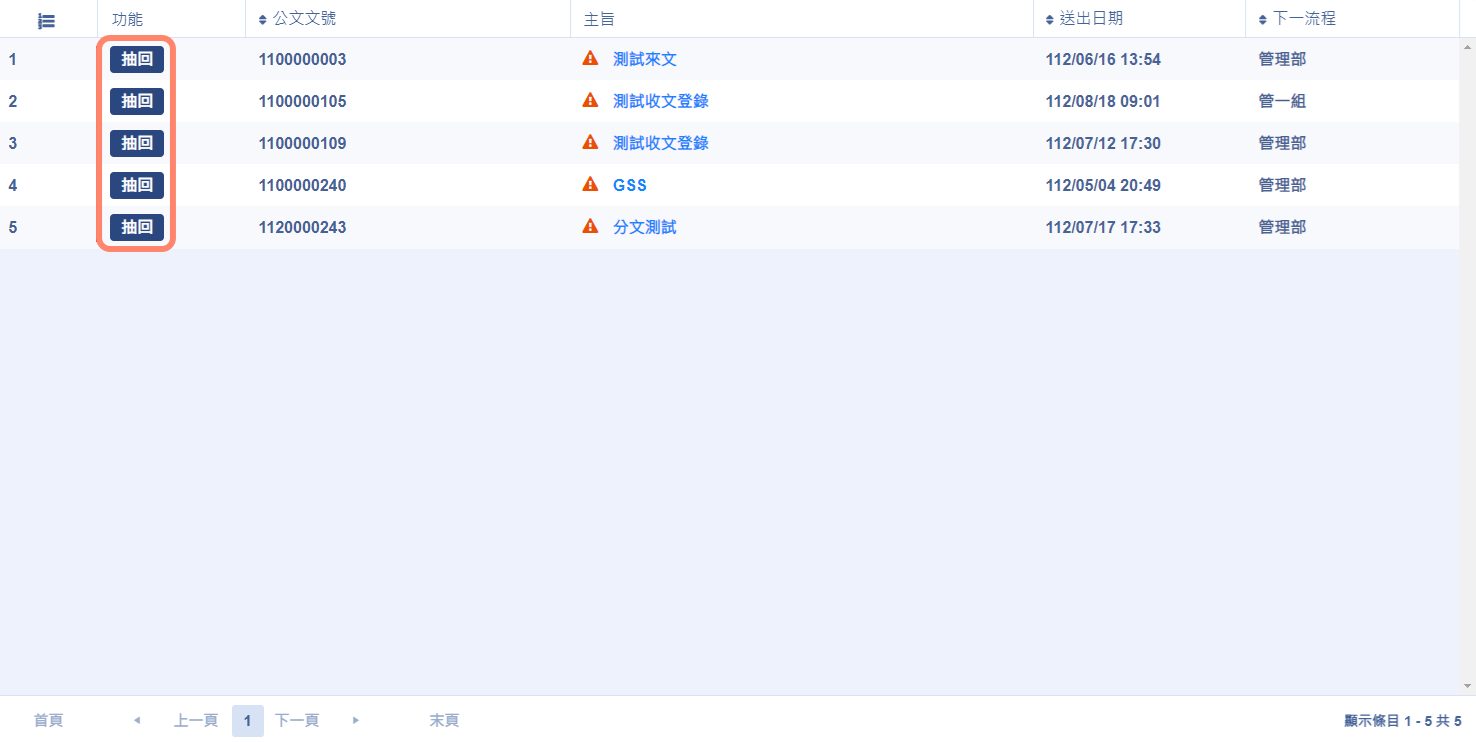1476x742 pixels.
Task: Click warning icon beside 分文測試
Action: point(590,227)
